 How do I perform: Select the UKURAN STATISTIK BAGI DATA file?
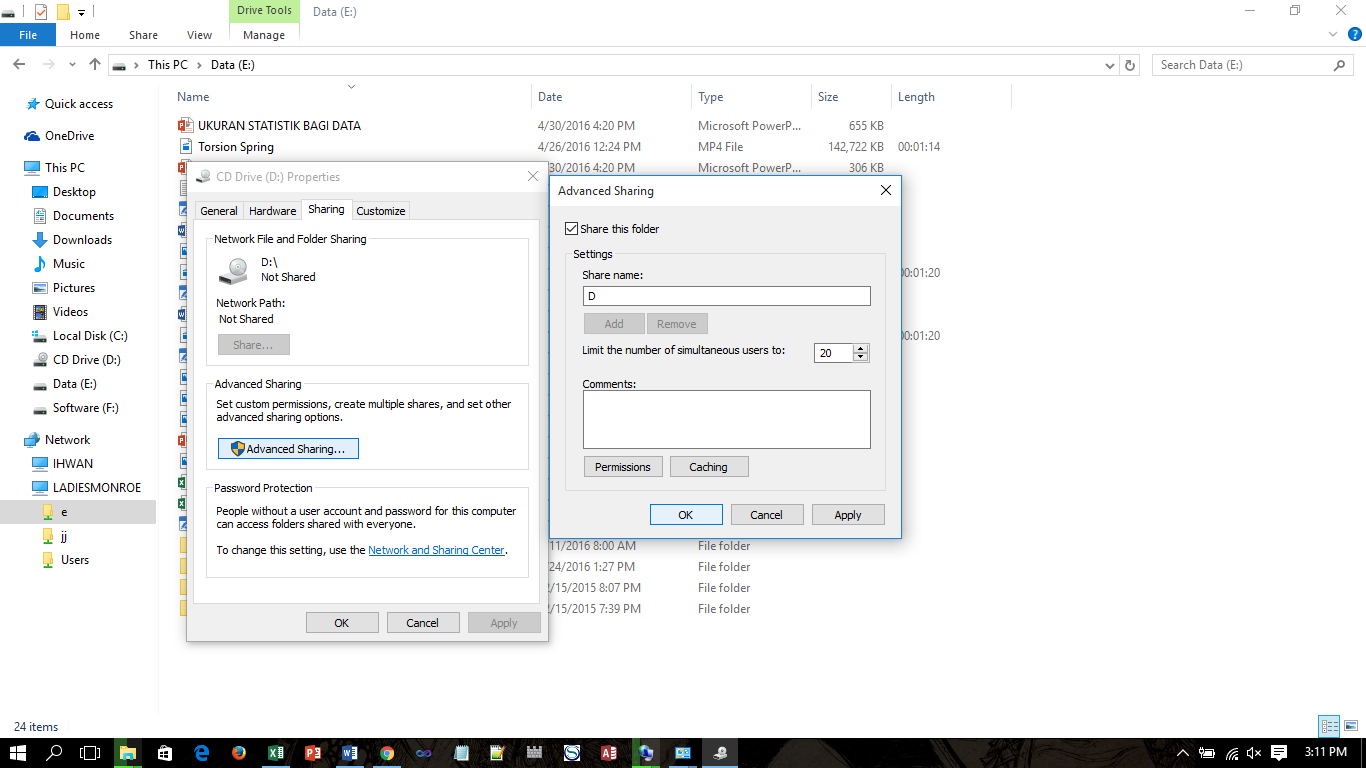coord(279,126)
